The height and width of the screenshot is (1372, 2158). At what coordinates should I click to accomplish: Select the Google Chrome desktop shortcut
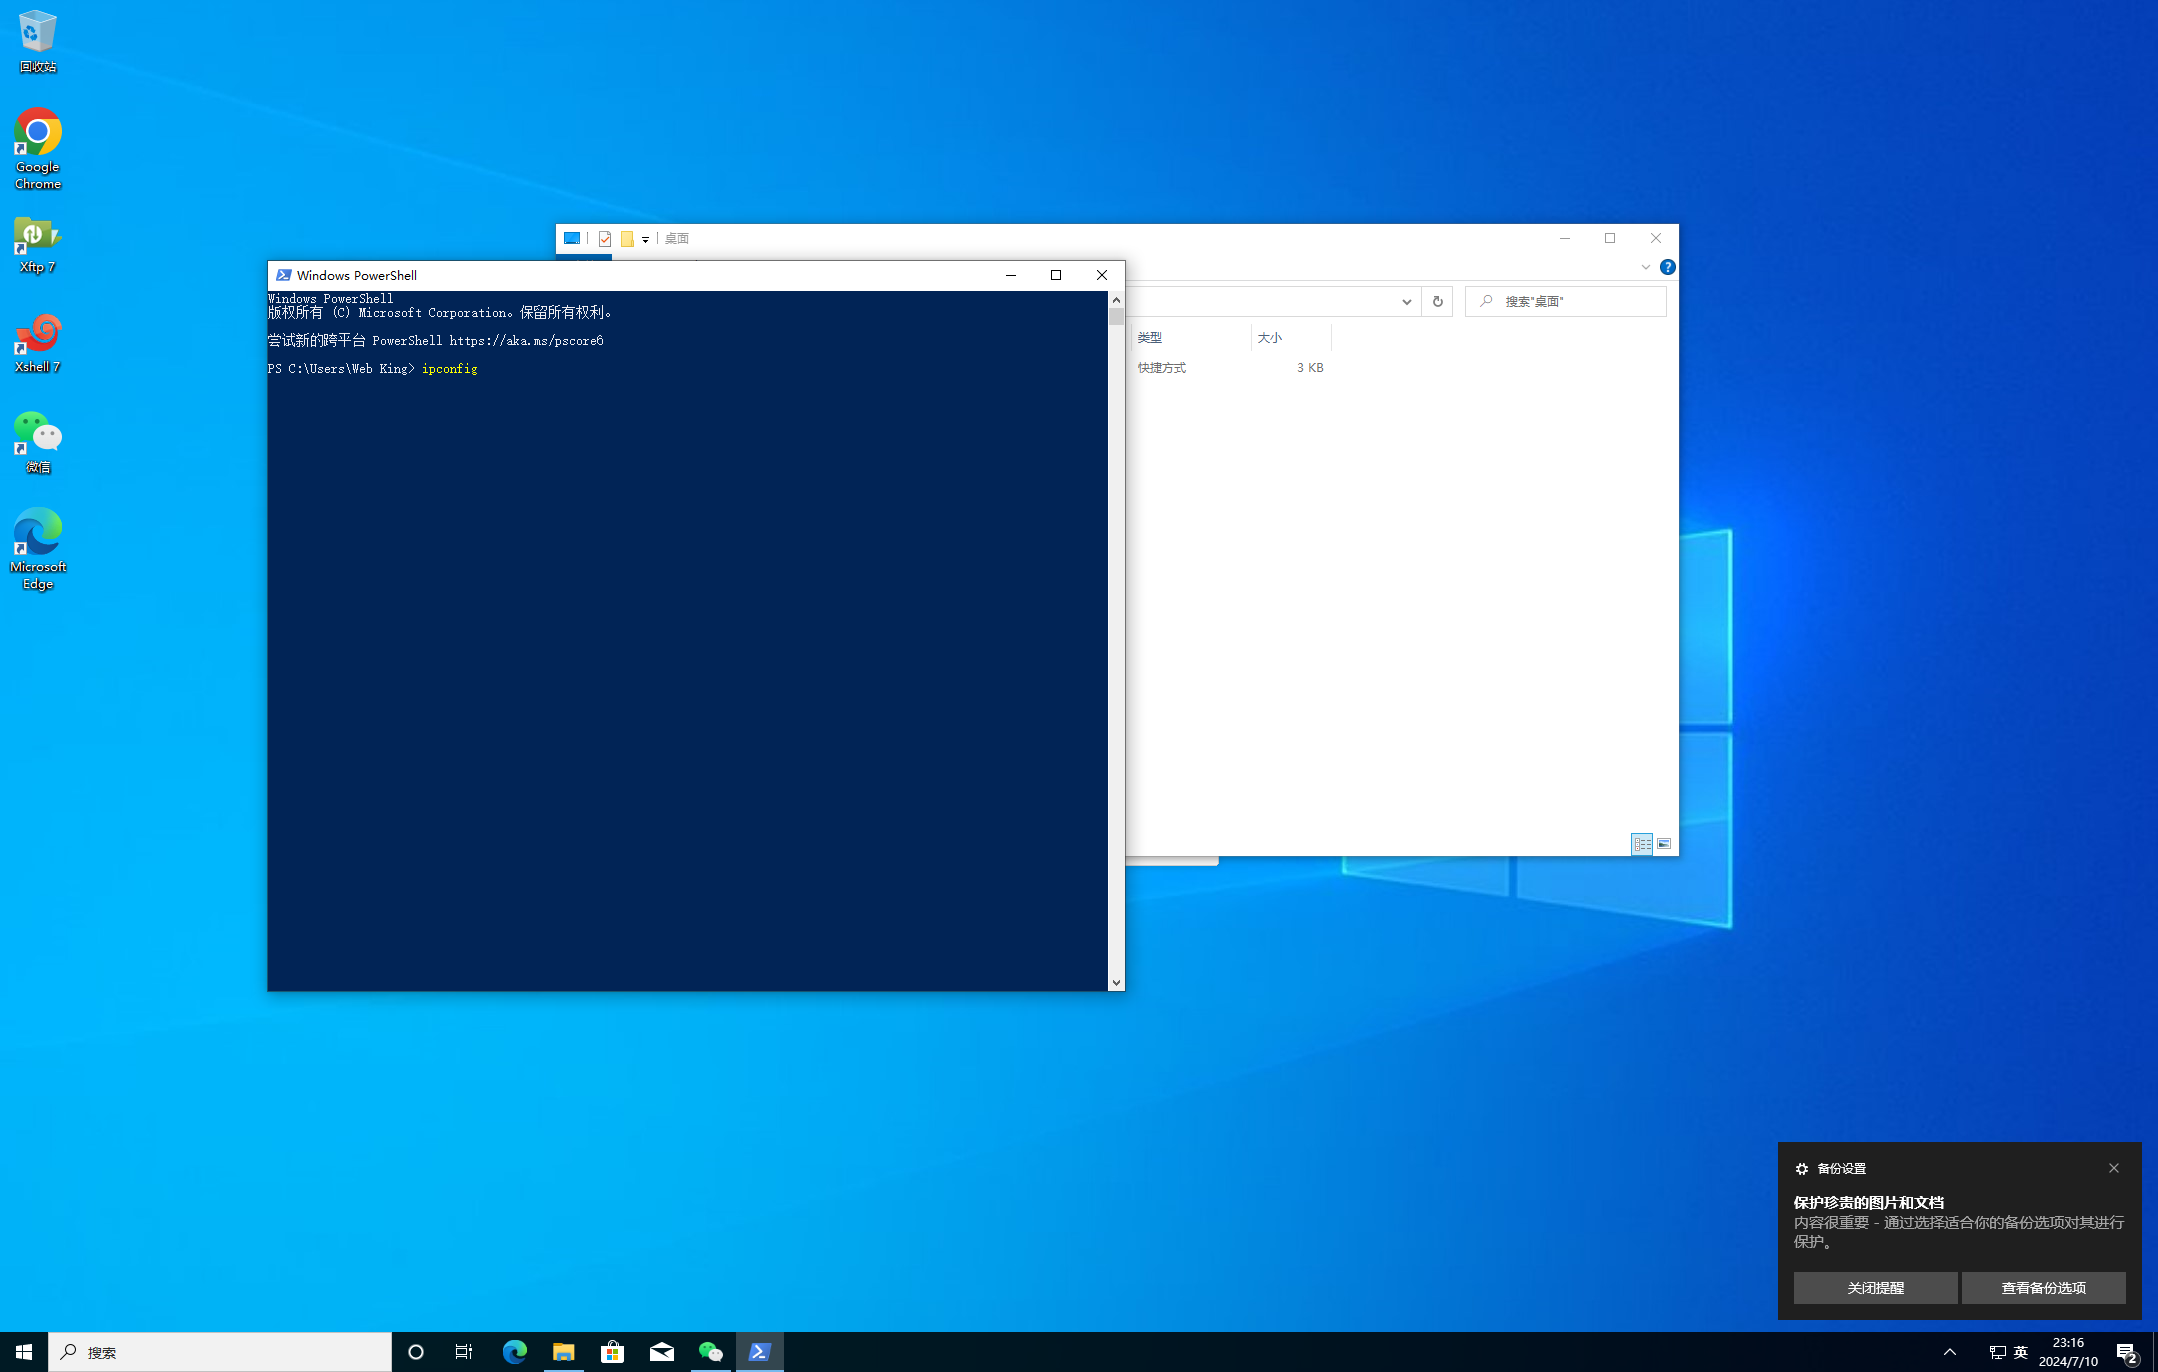(x=37, y=149)
